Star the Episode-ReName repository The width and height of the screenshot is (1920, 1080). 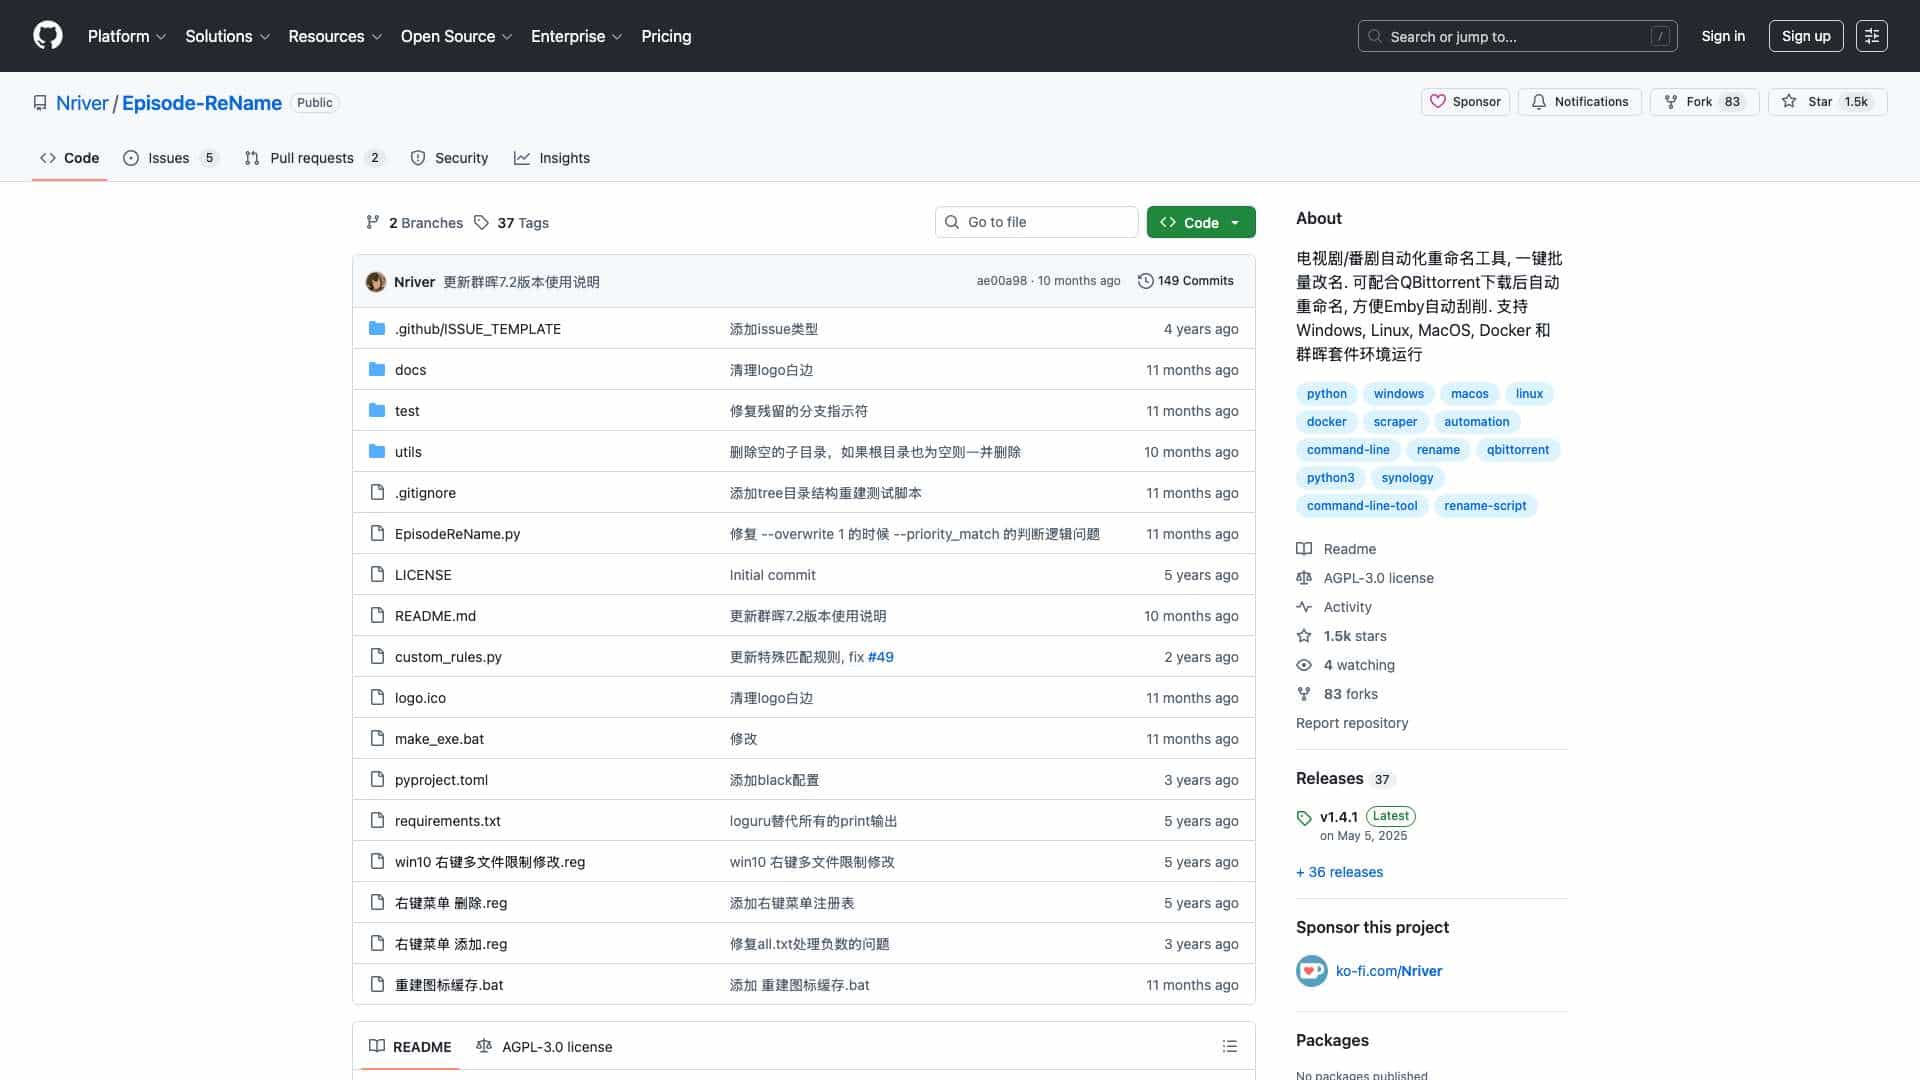click(x=1827, y=102)
